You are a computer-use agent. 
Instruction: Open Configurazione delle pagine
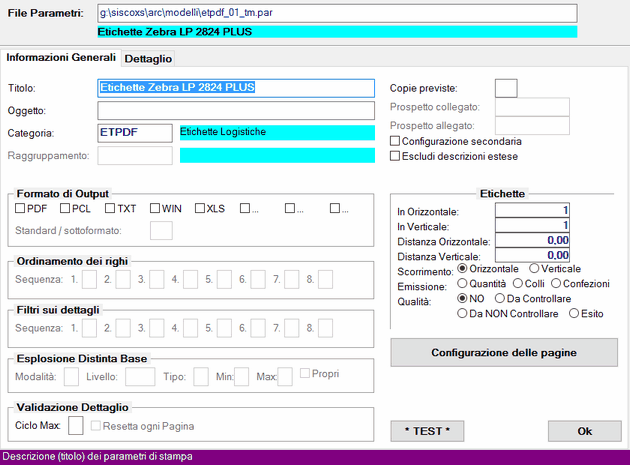point(504,352)
